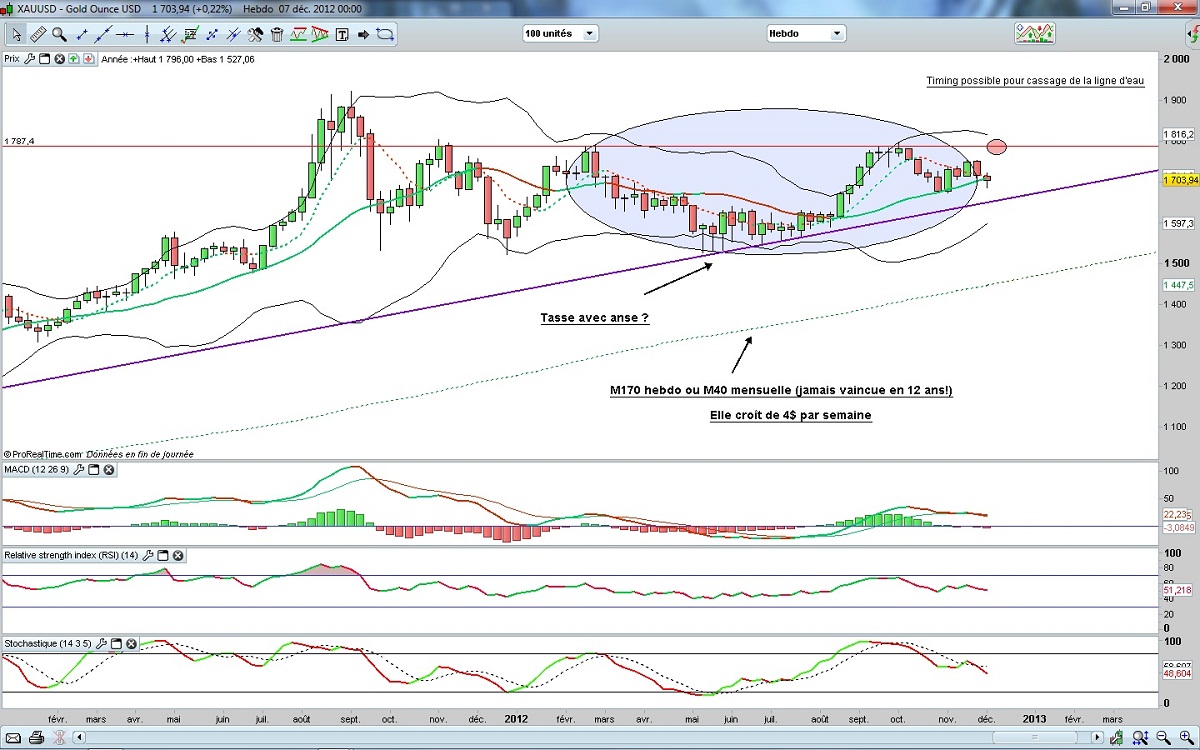Maximize the Stochastique indicator panel

(116, 644)
